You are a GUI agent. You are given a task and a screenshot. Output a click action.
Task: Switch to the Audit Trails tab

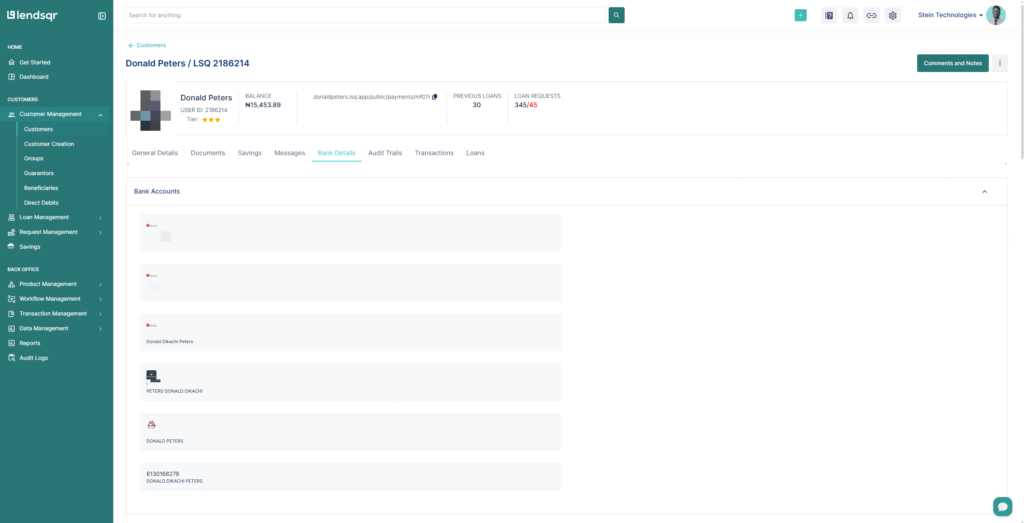coord(385,153)
